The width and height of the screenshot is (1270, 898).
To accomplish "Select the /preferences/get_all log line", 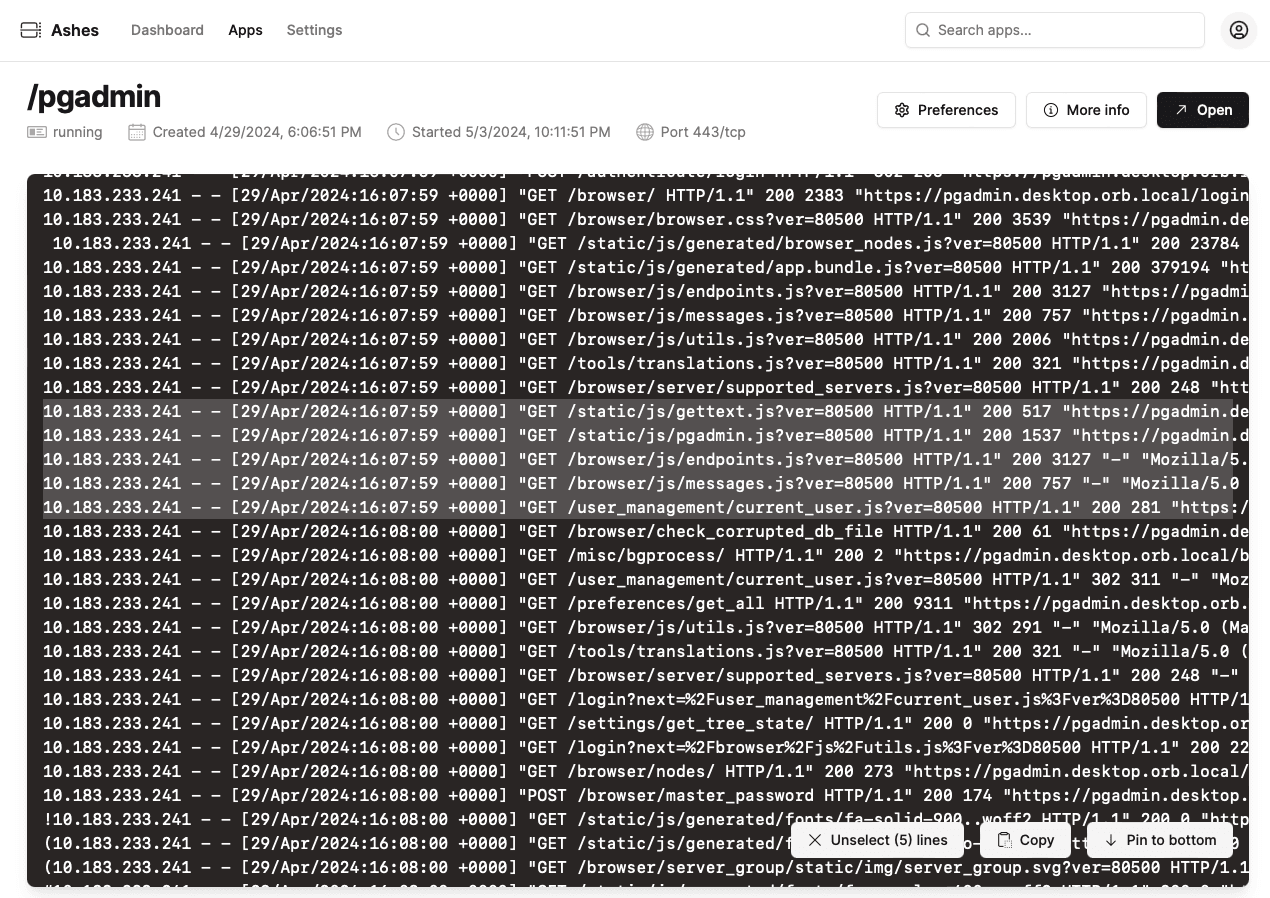I will coord(638,603).
